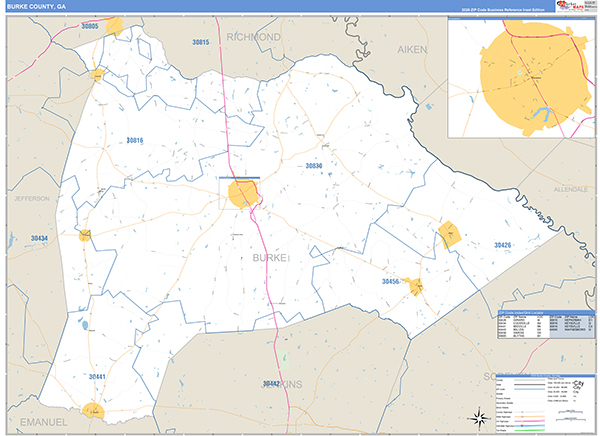
Task: Click the compass rose icon
Action: click(x=478, y=417)
